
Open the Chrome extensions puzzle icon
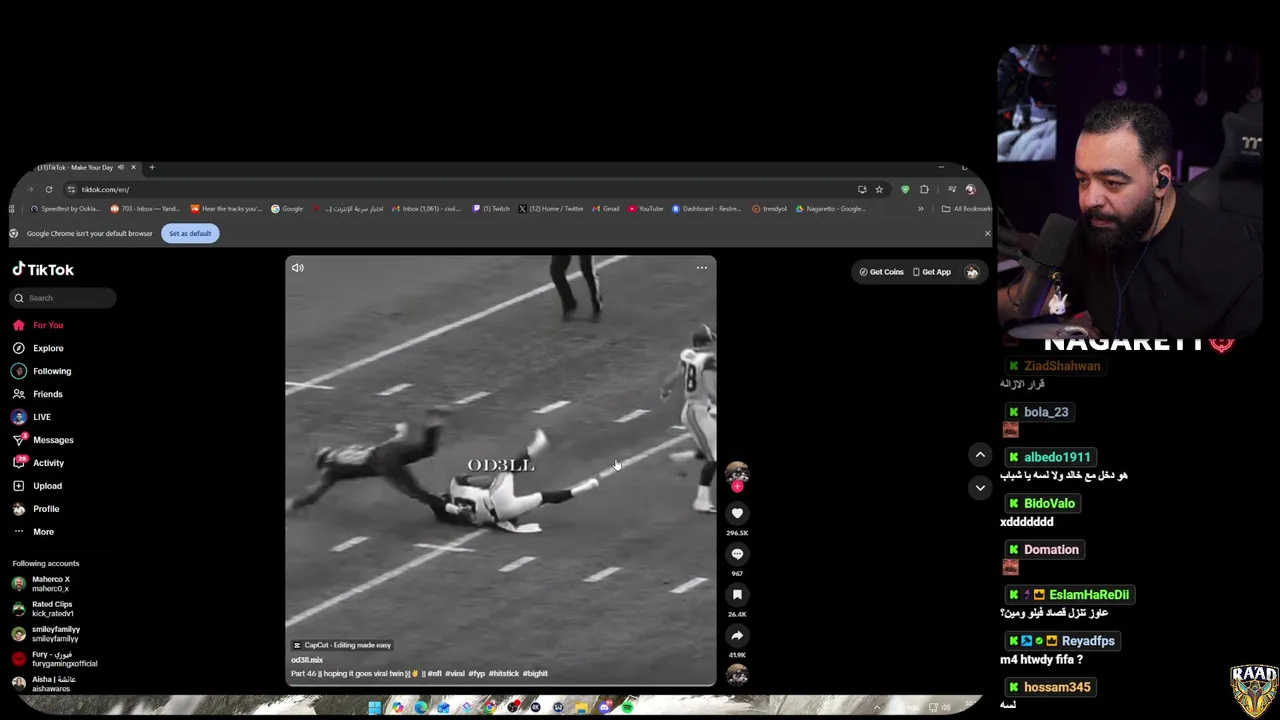point(924,189)
